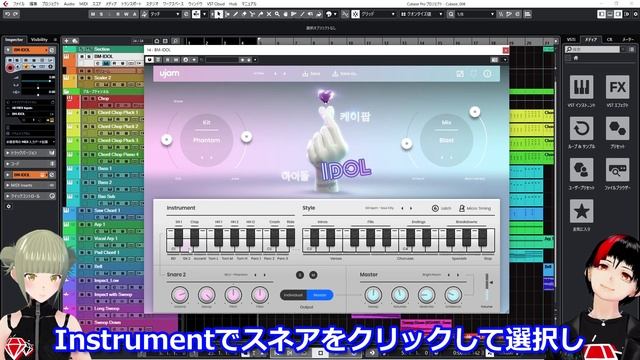
Task: Select the Zoom magnifier tool
Action: point(277,14)
